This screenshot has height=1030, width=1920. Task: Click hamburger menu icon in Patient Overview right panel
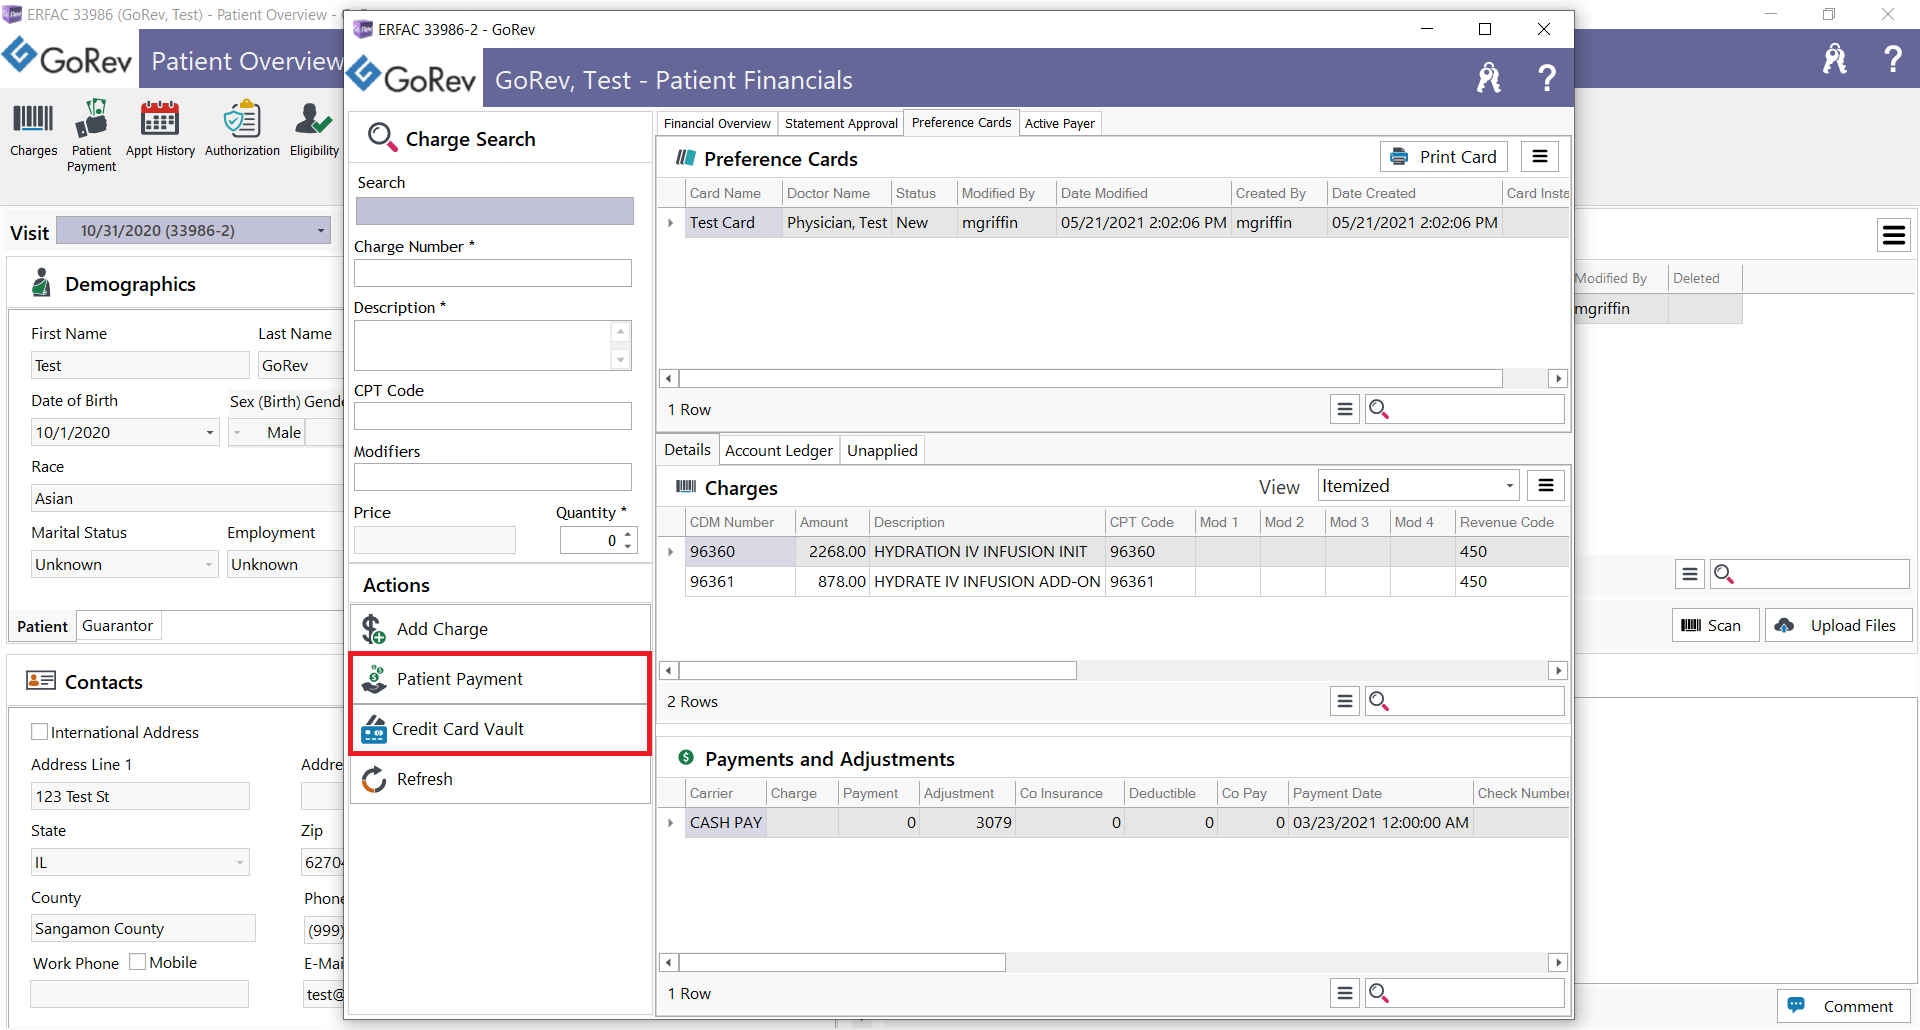(1894, 235)
